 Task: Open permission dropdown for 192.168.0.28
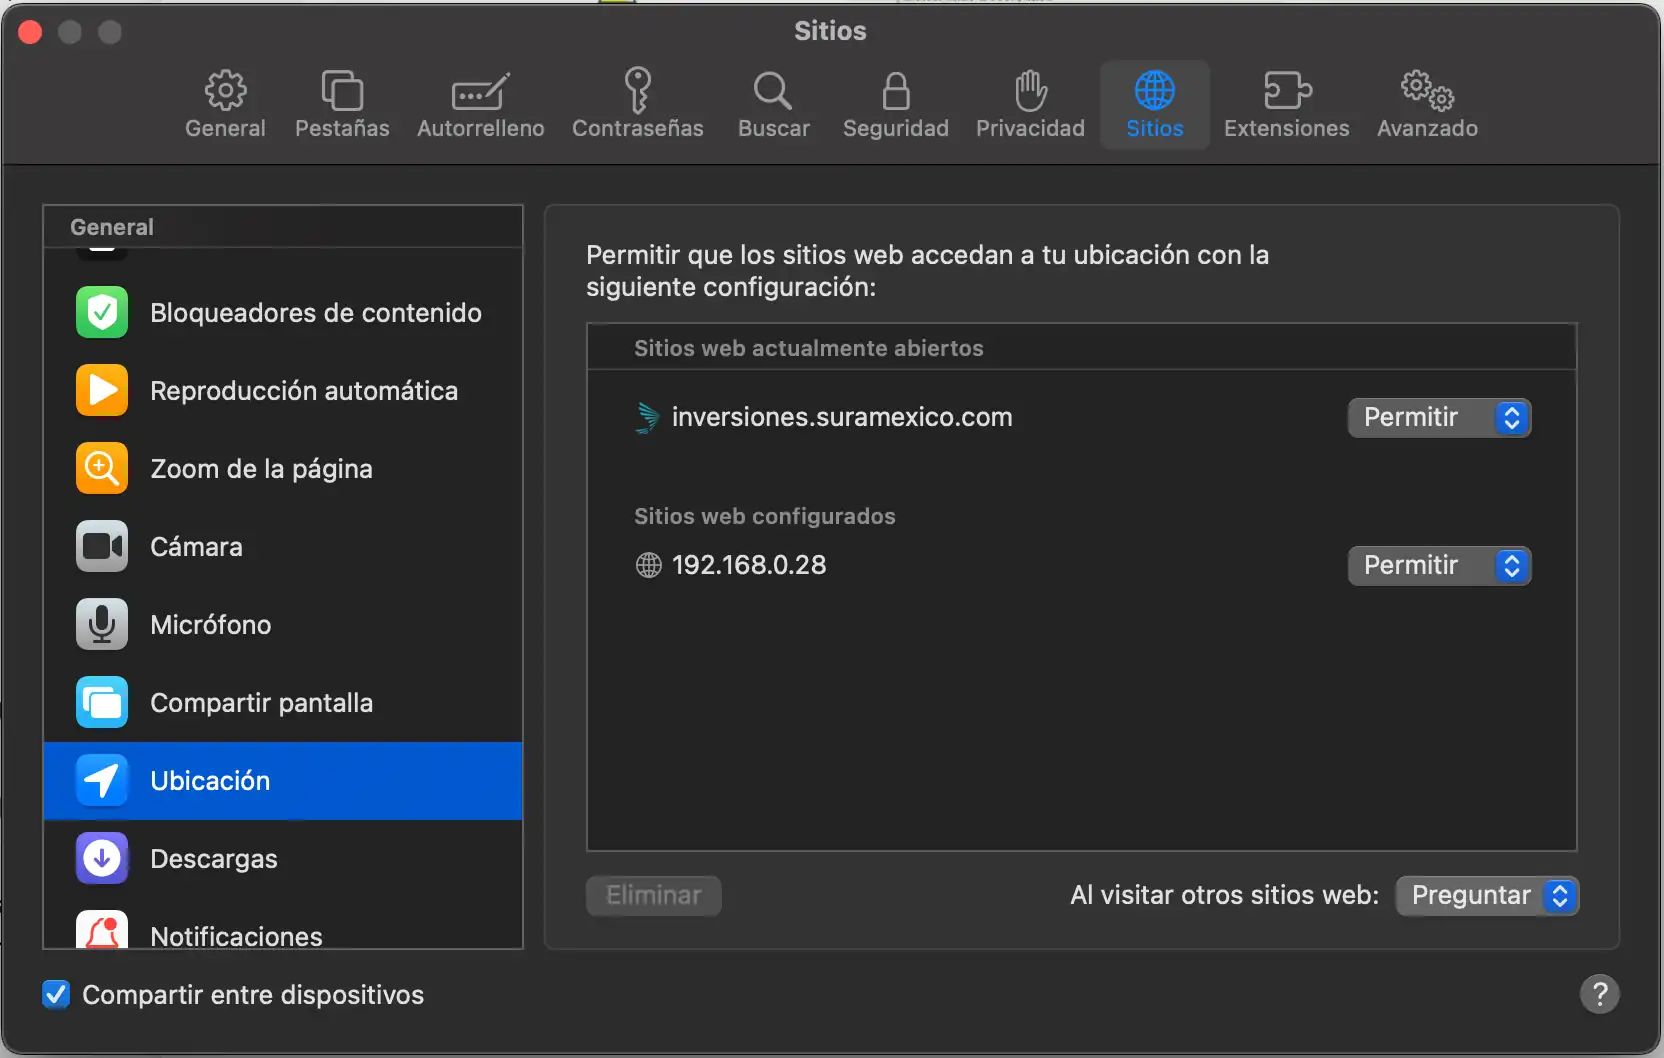point(1438,566)
